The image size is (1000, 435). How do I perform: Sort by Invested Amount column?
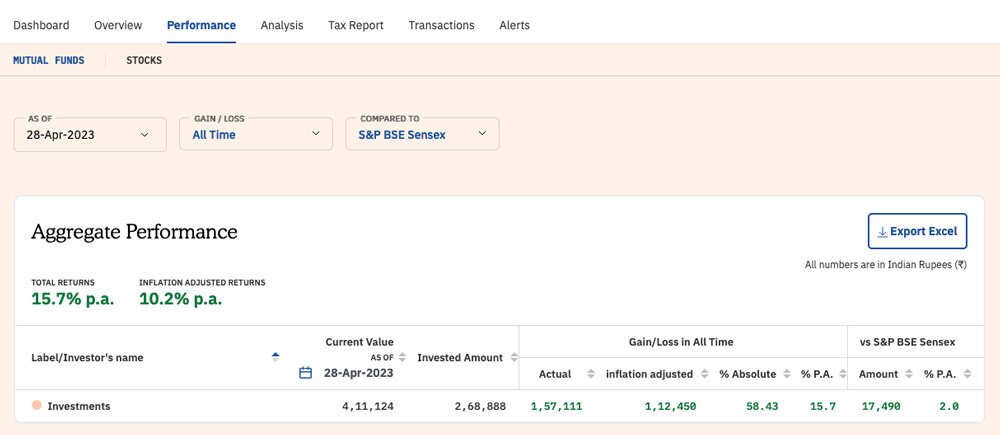pyautogui.click(x=514, y=357)
